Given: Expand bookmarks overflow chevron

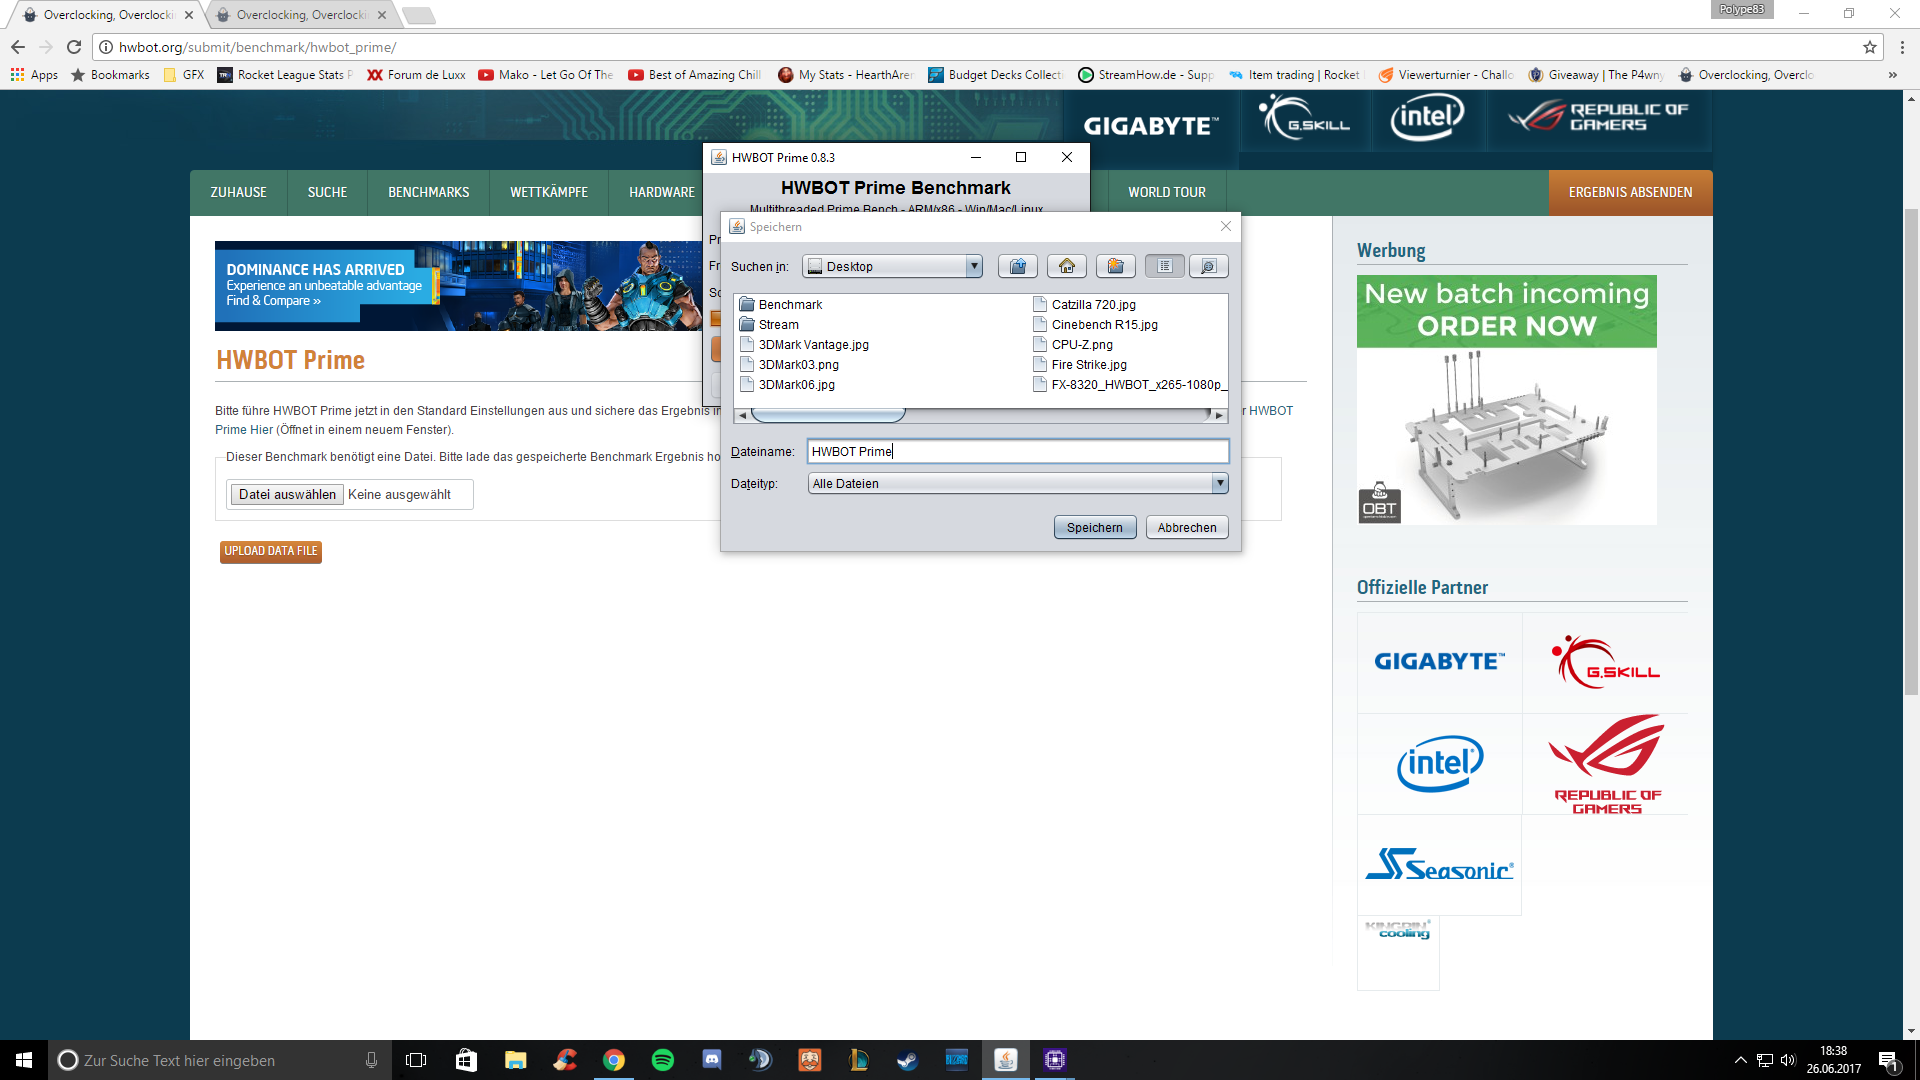Looking at the screenshot, I should coord(1892,75).
